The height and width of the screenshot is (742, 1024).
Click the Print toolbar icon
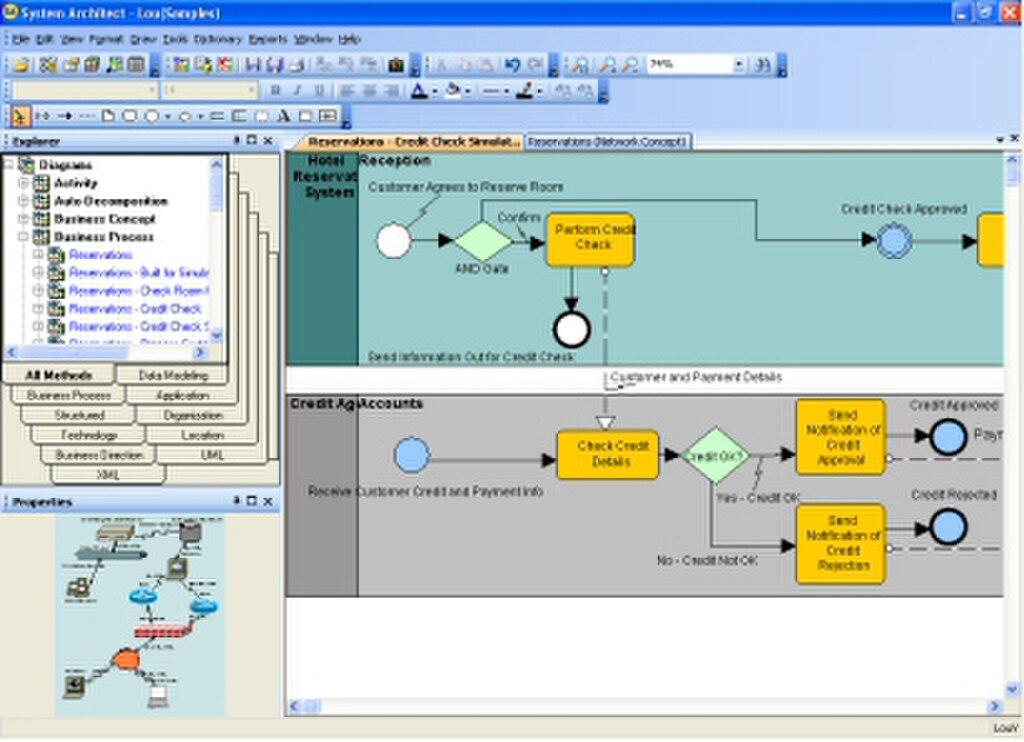[297, 64]
